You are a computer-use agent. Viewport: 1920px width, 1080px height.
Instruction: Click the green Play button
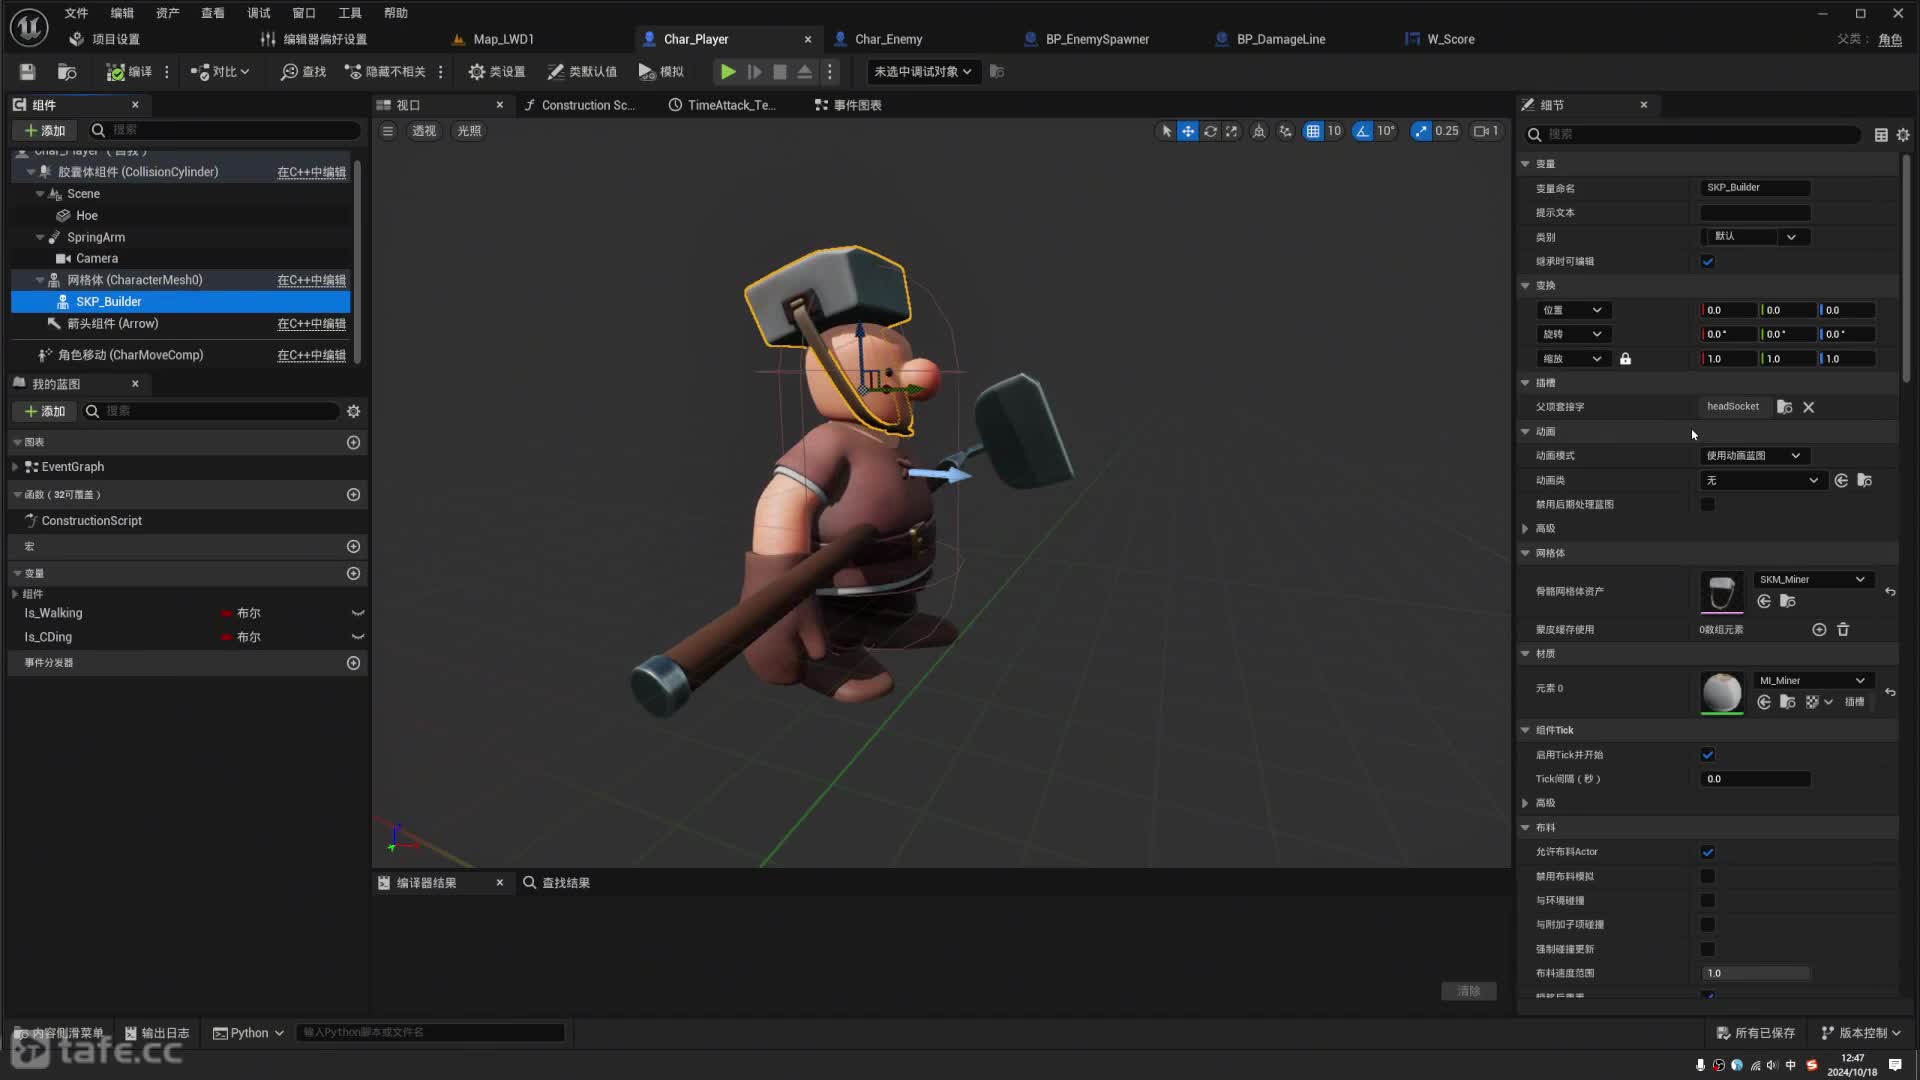[x=728, y=71]
